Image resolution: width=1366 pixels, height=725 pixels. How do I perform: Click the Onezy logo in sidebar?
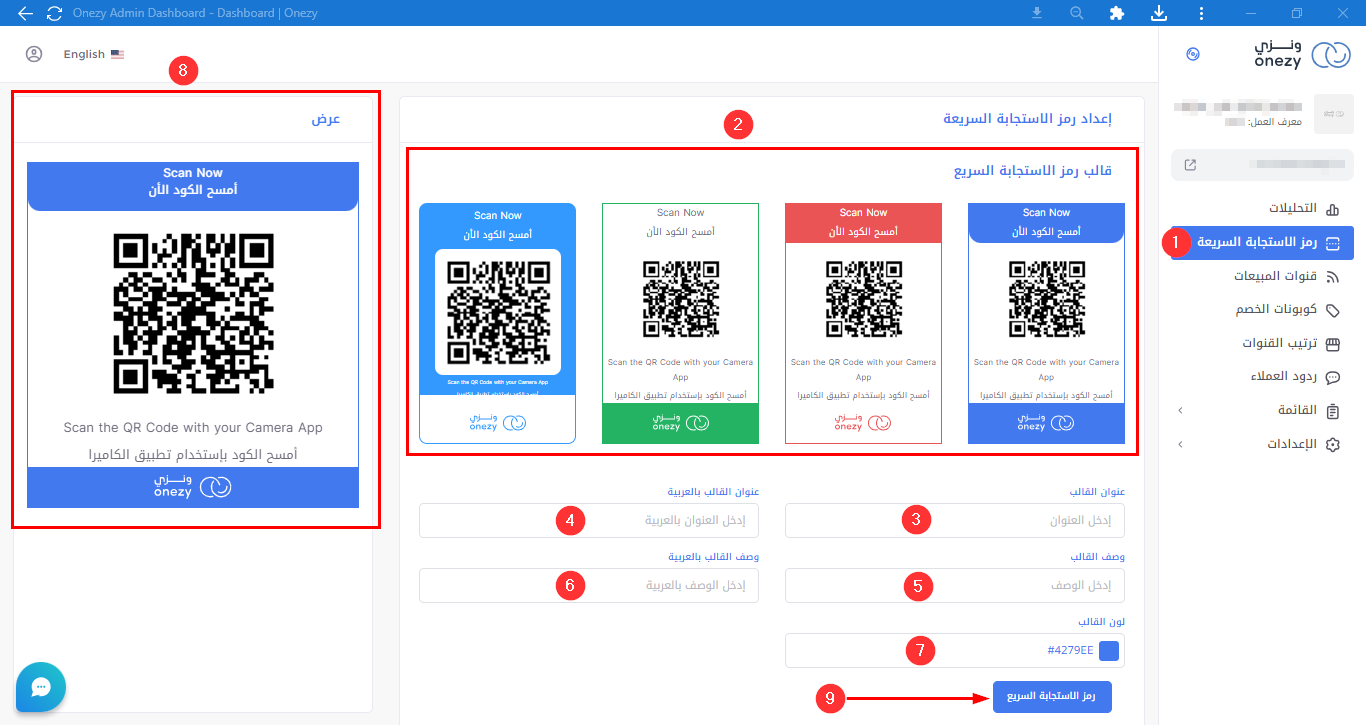click(x=1302, y=55)
